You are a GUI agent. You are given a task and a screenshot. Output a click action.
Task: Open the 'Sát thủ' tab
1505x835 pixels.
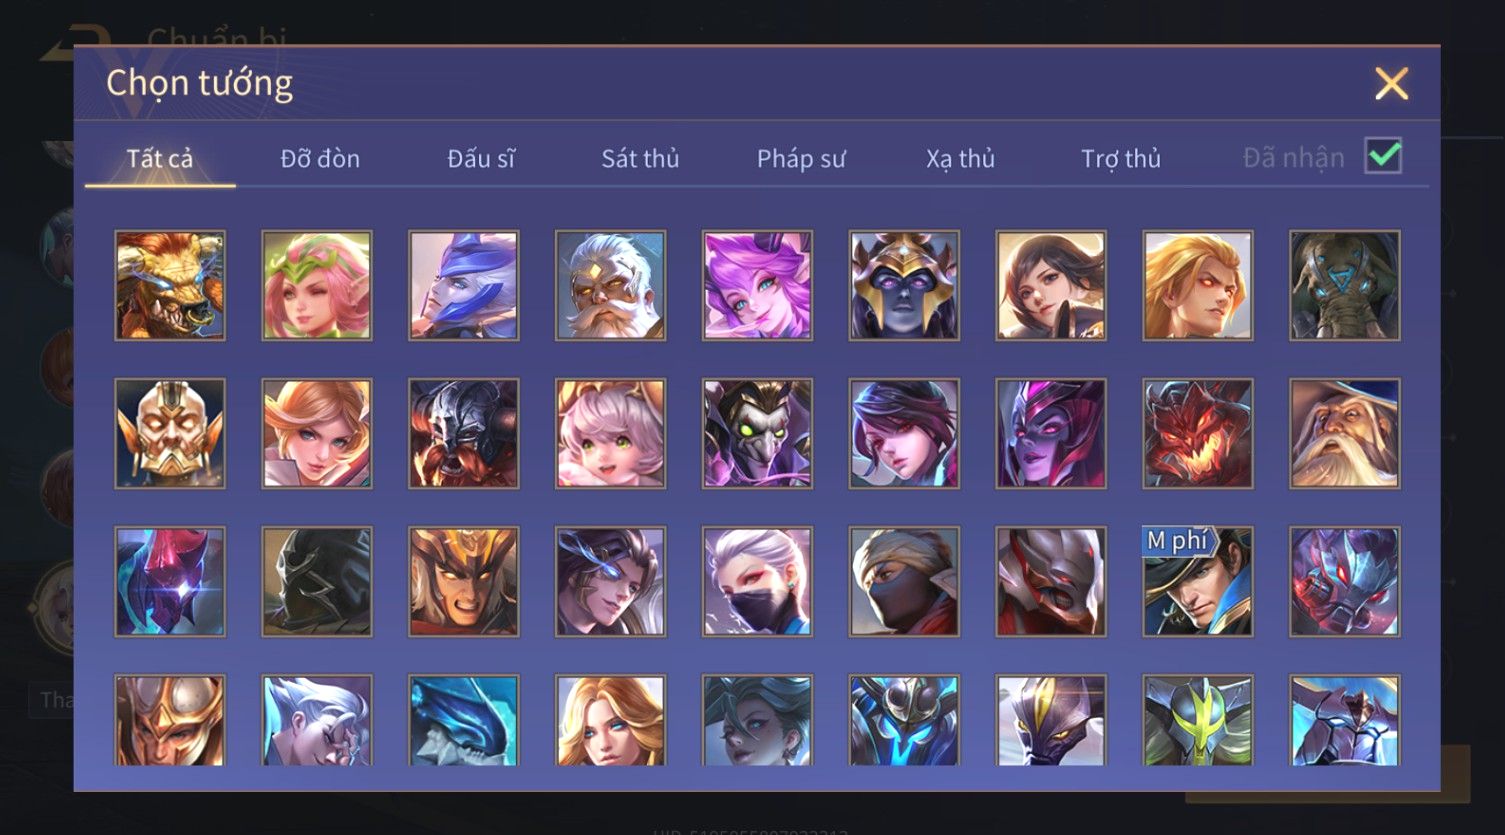point(640,158)
